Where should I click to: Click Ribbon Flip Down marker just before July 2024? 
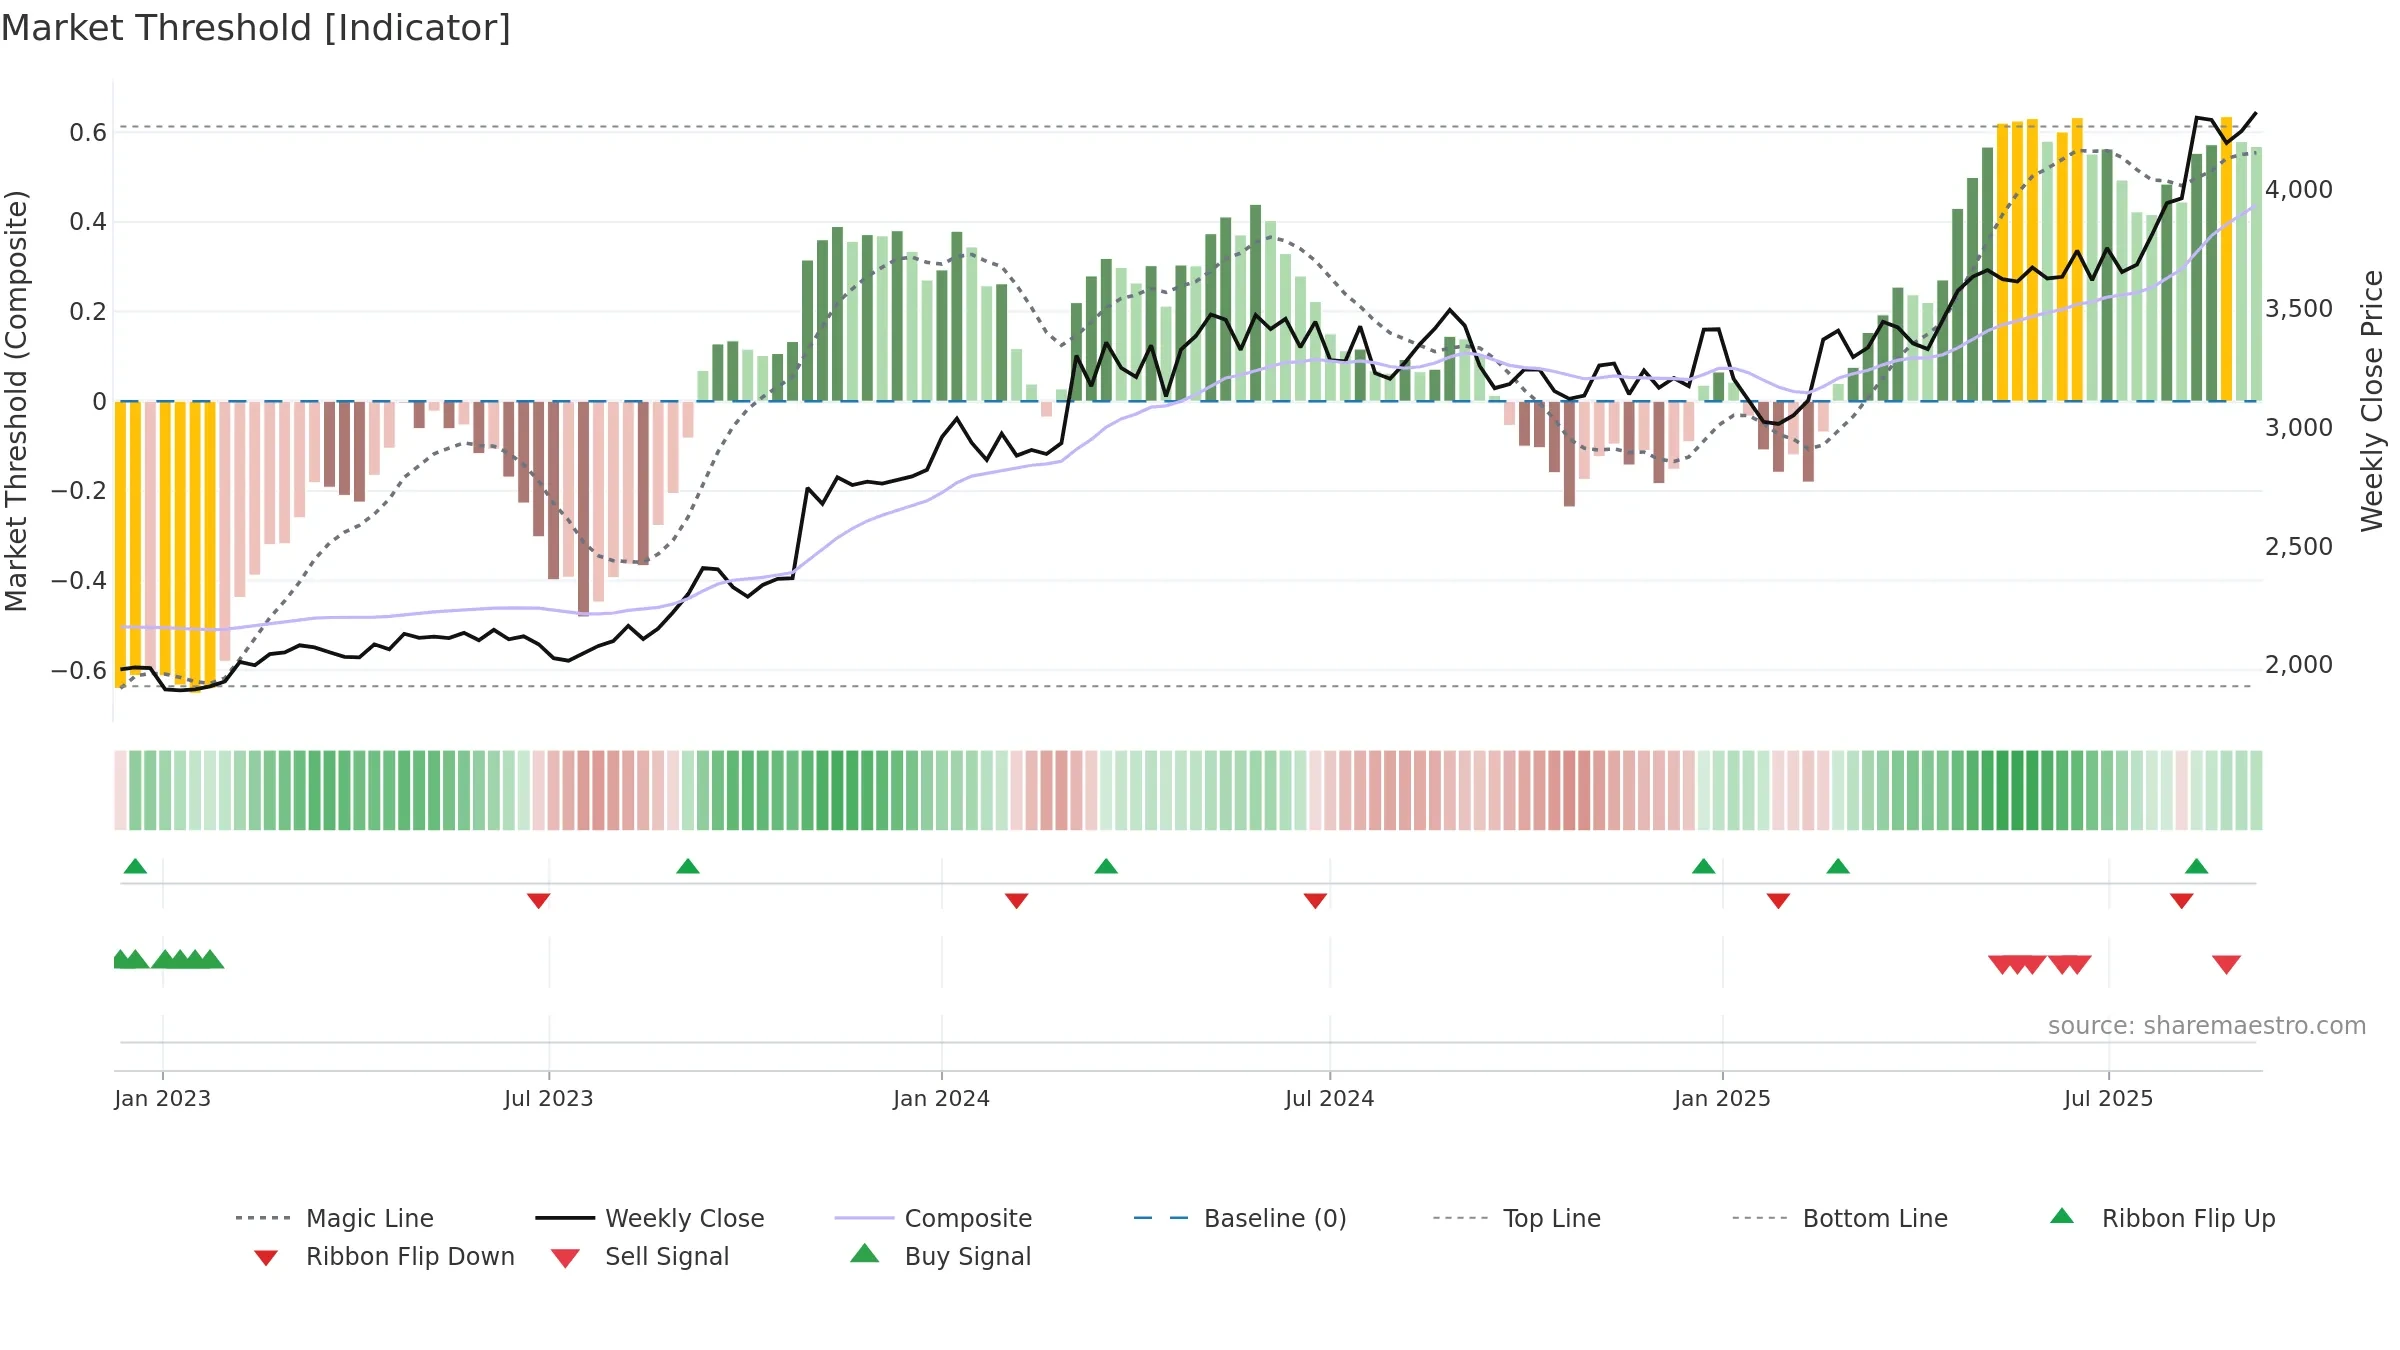[x=1316, y=901]
